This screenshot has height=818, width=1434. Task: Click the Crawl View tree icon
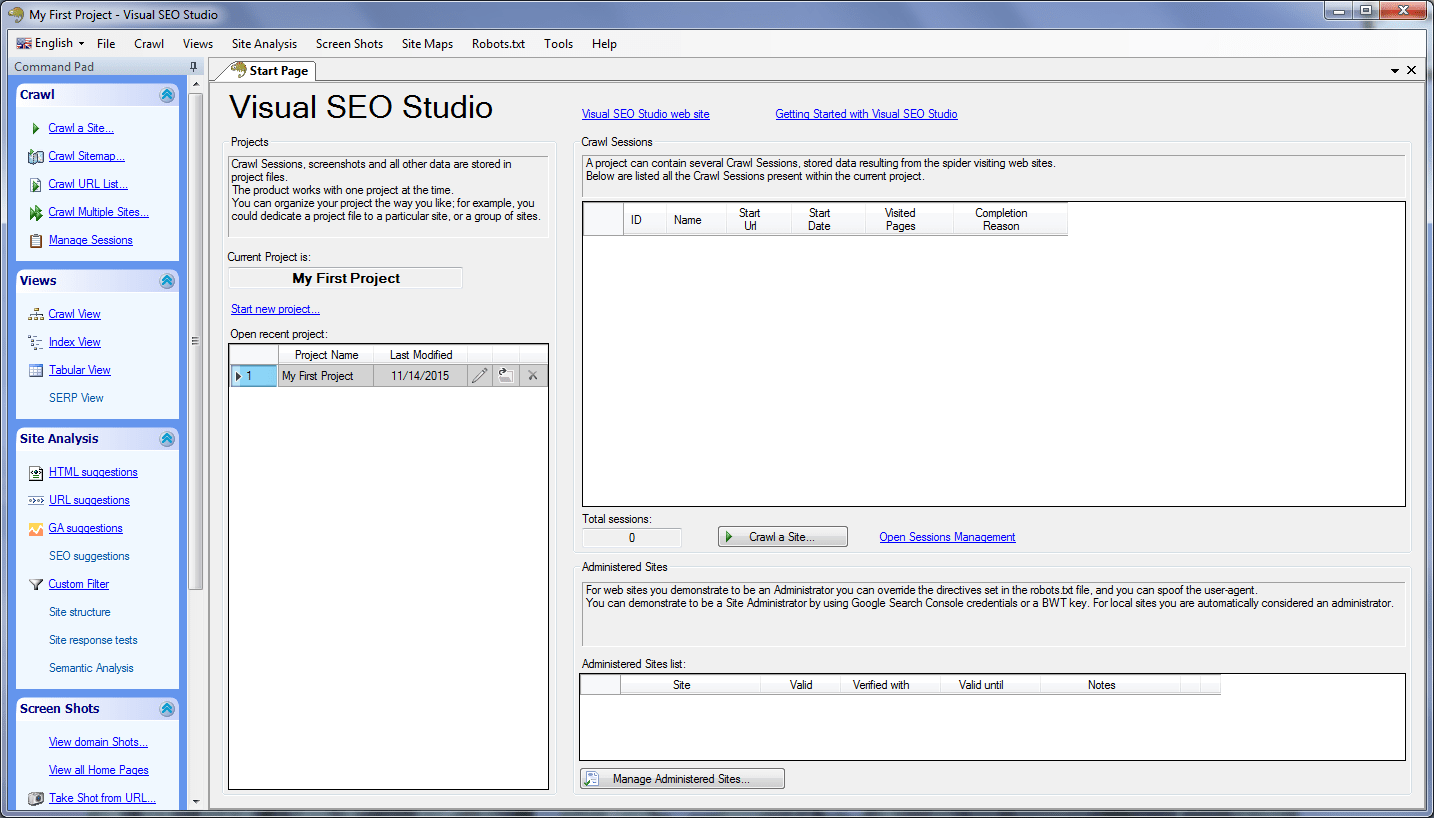(x=36, y=314)
